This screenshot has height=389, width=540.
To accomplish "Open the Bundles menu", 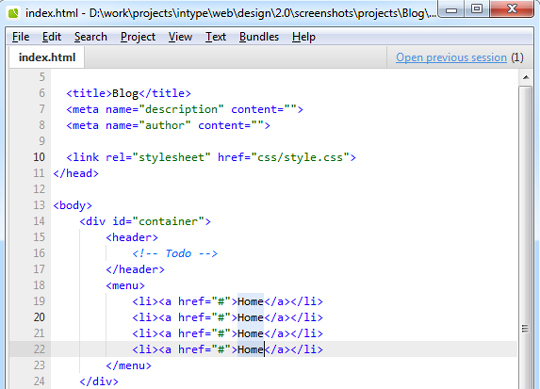I will tap(259, 37).
